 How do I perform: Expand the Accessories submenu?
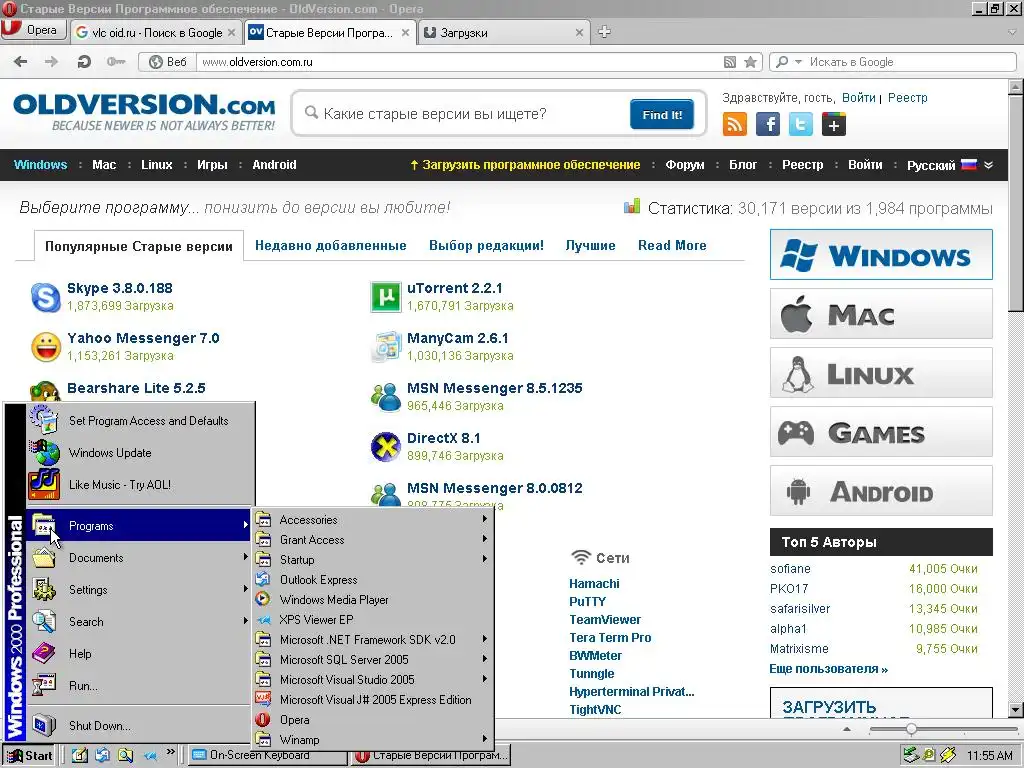[373, 520]
